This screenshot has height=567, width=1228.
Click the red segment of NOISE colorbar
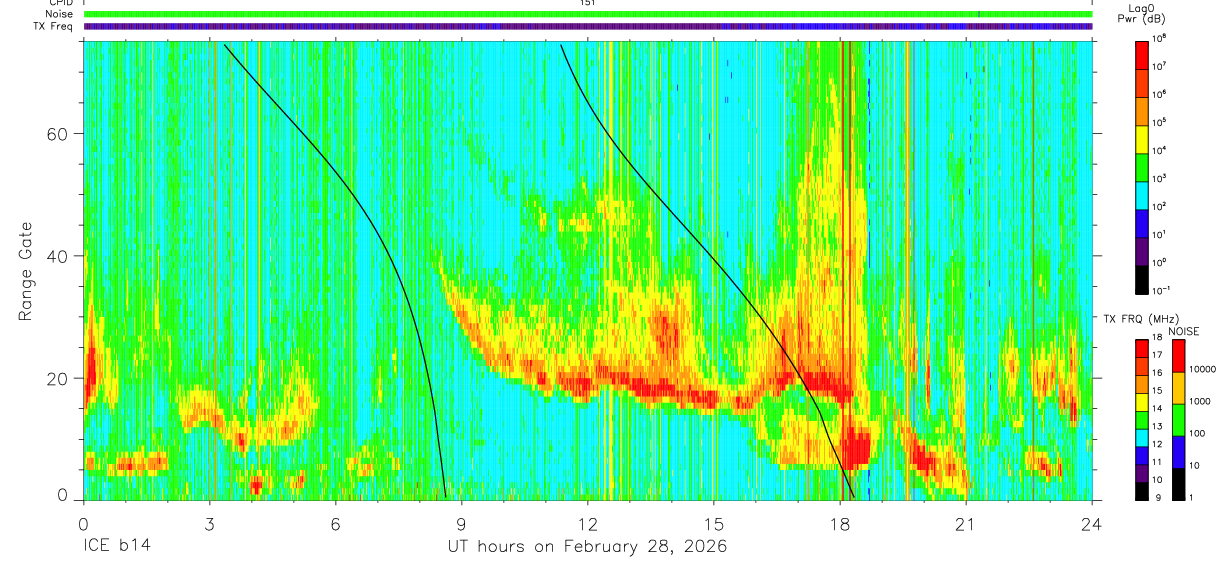tap(1179, 356)
